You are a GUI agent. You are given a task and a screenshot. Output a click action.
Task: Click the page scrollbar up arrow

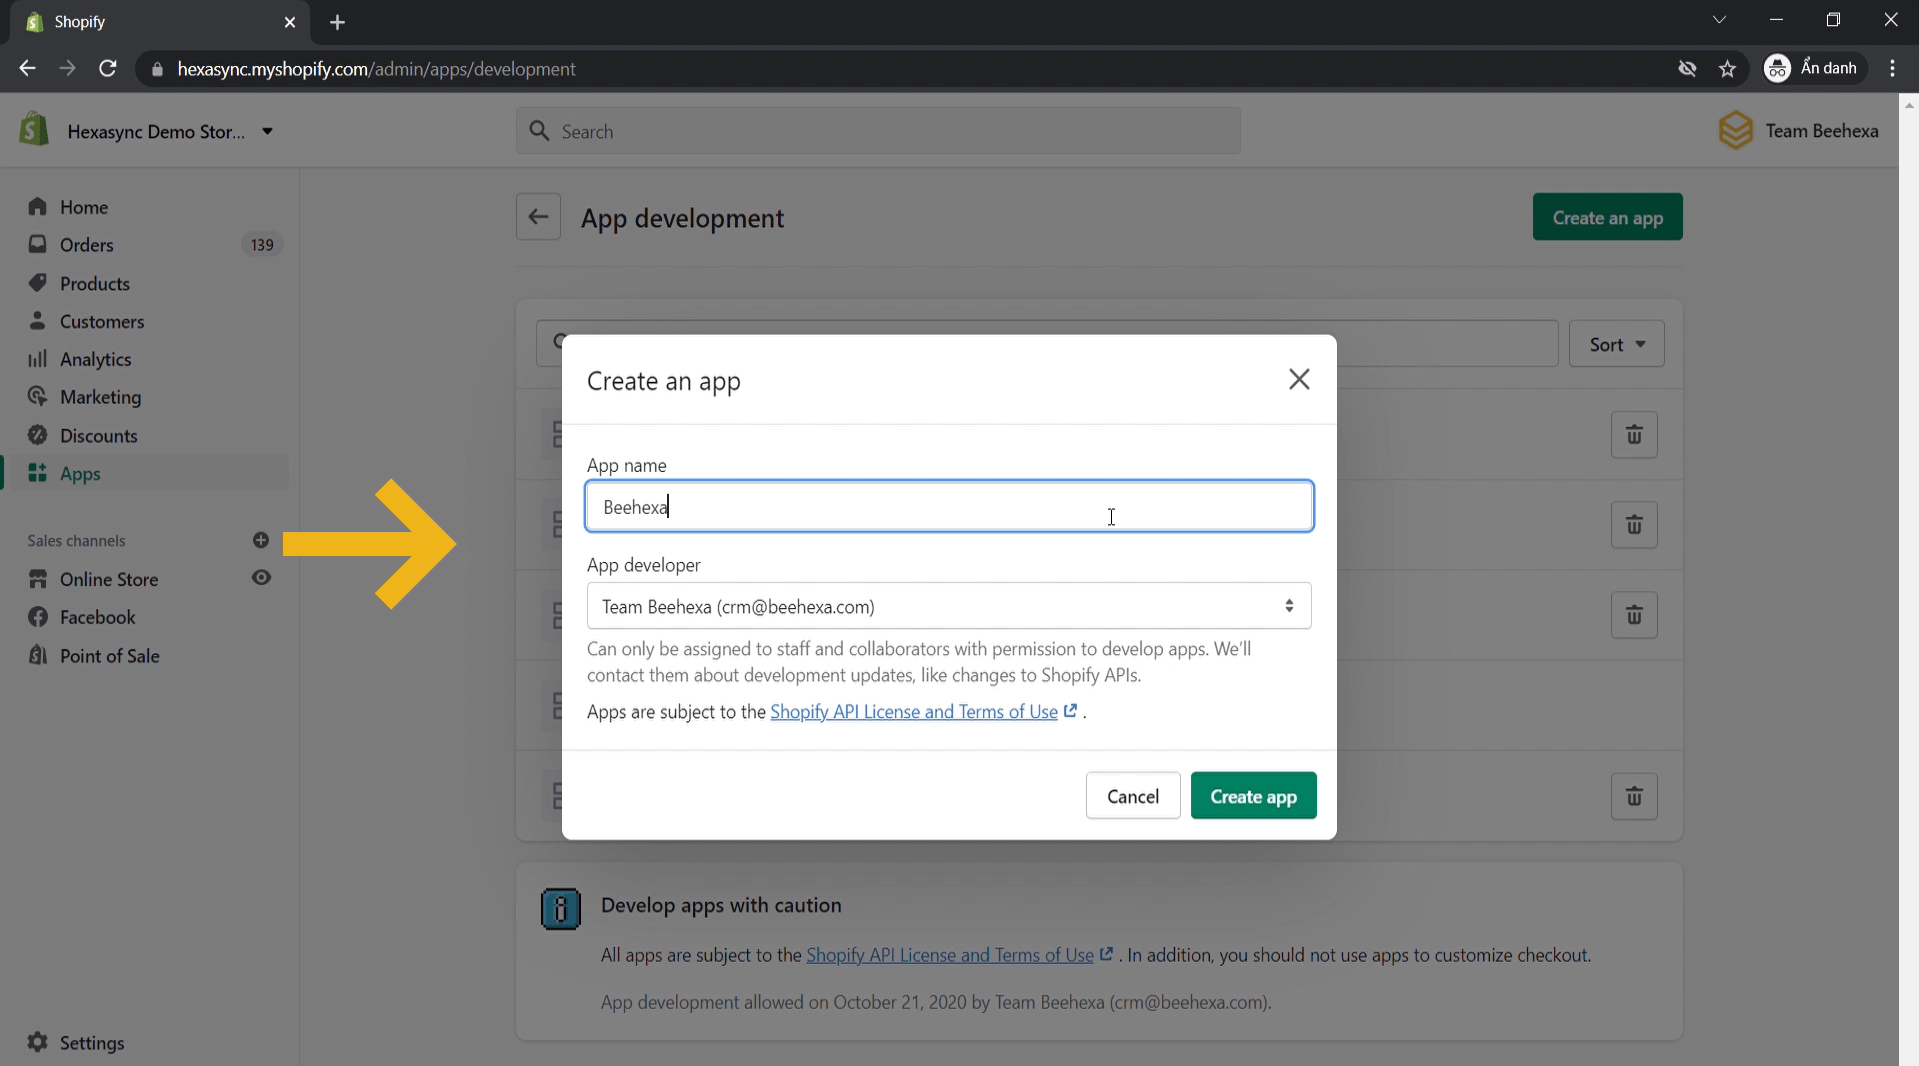point(1908,103)
